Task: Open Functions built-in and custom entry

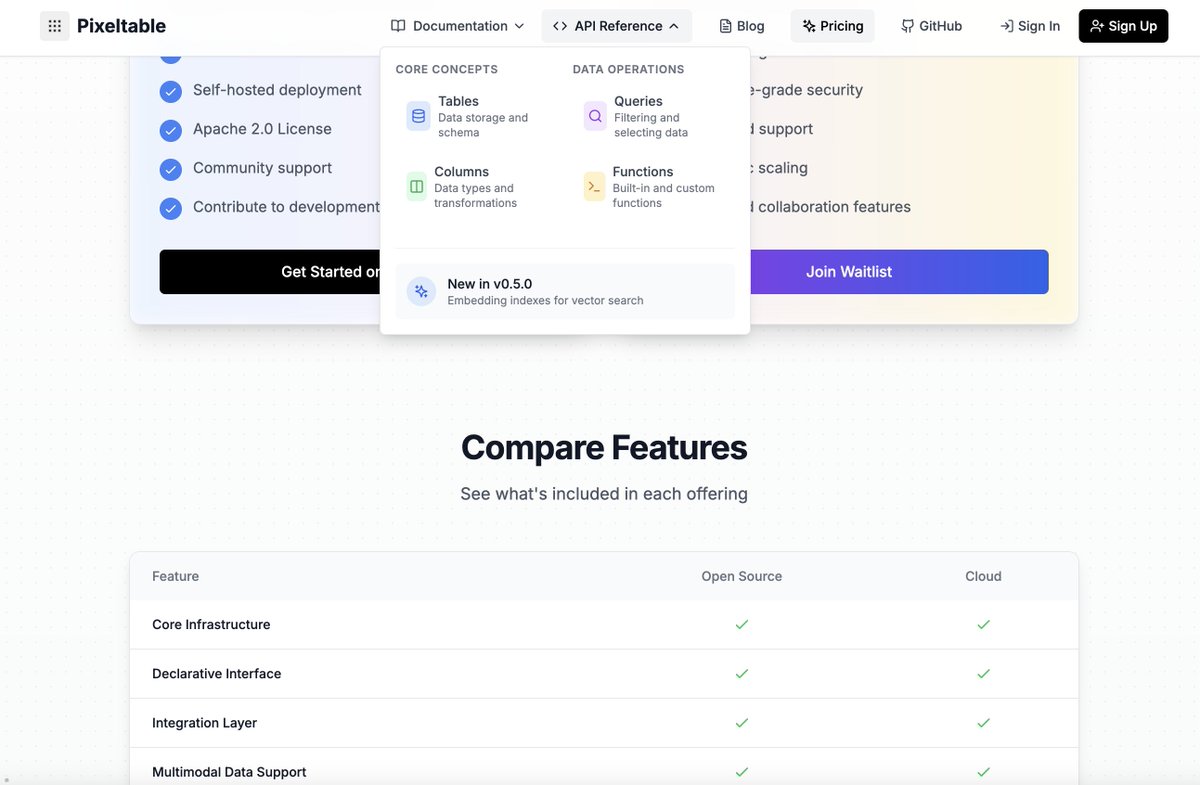Action: (653, 187)
